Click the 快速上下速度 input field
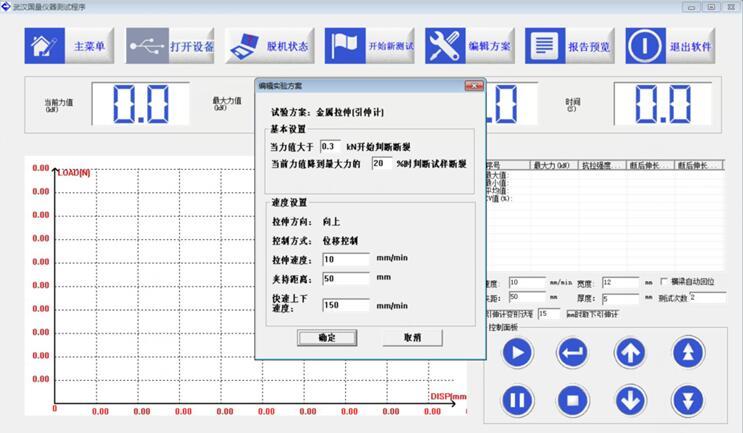743x433 pixels. 346,305
